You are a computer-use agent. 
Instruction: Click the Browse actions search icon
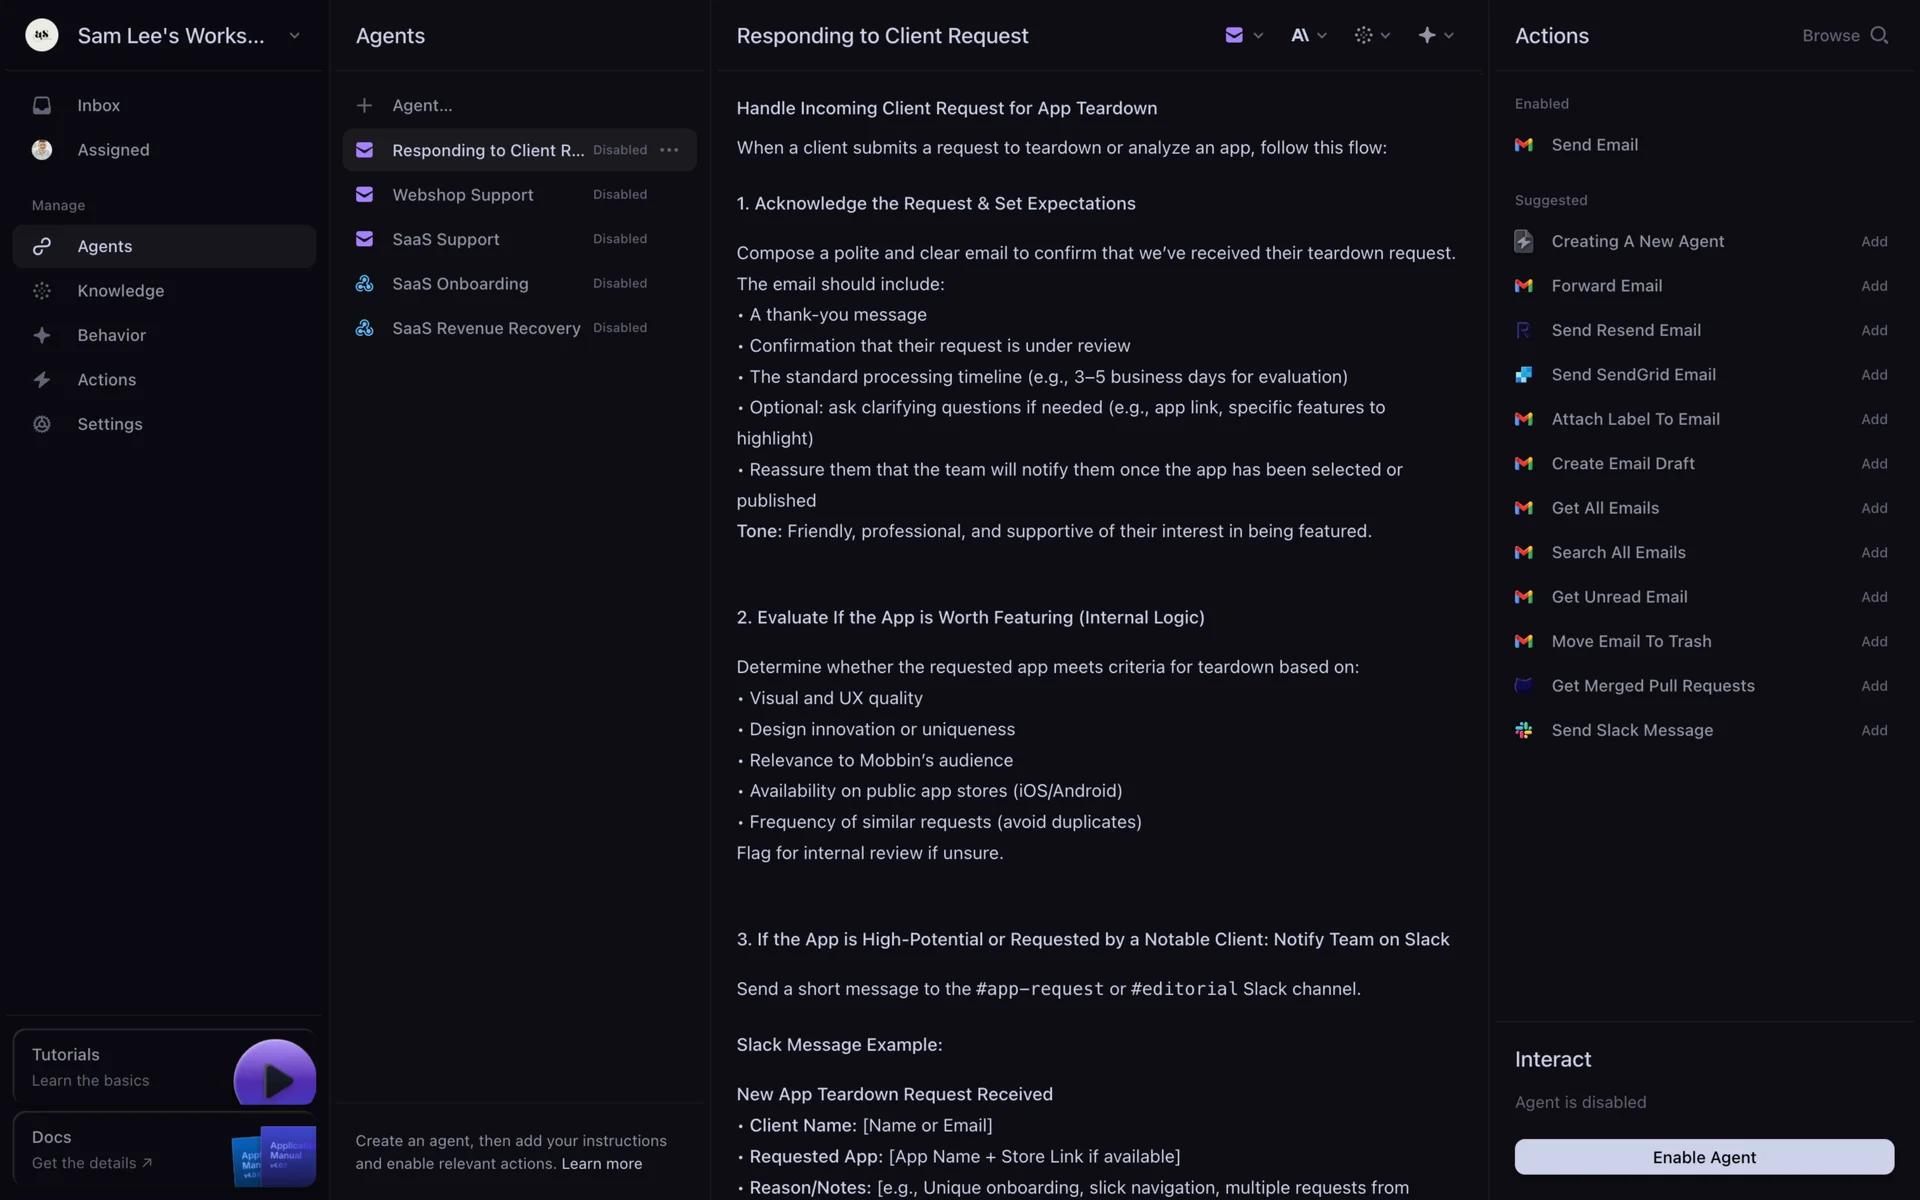[x=1879, y=35]
